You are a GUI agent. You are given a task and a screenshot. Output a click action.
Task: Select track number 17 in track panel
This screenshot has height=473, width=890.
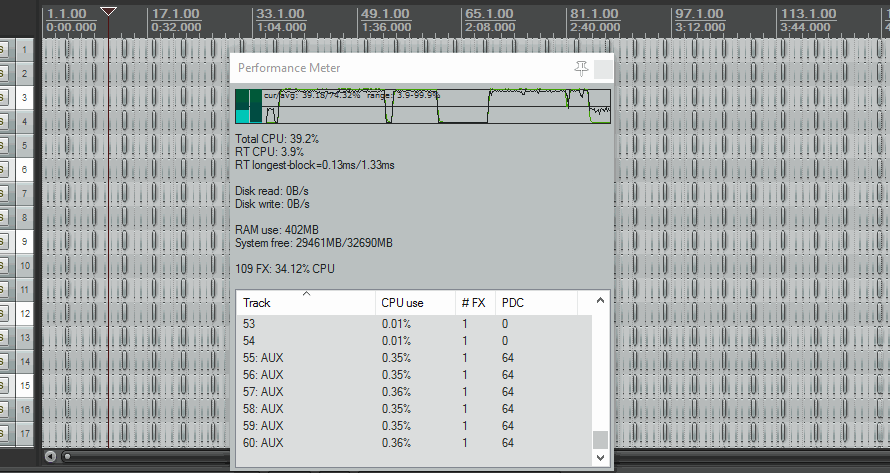[24, 433]
